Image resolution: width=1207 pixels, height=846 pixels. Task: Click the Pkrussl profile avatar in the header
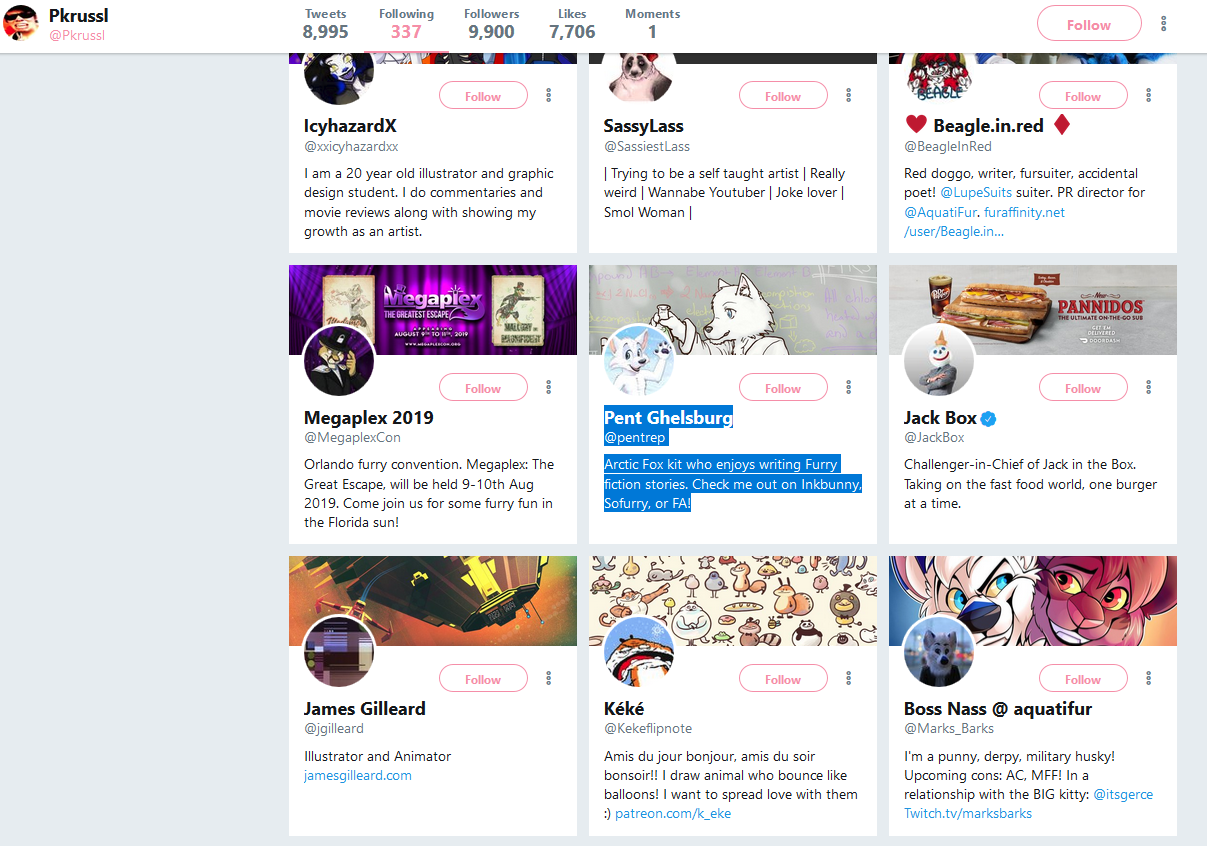coord(21,22)
